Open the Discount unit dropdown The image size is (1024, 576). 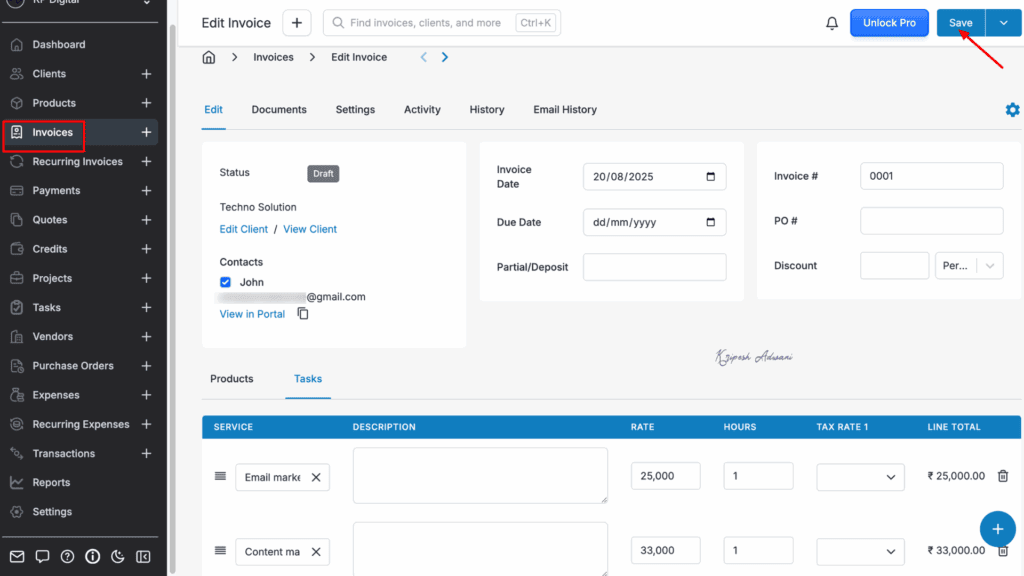click(x=969, y=265)
